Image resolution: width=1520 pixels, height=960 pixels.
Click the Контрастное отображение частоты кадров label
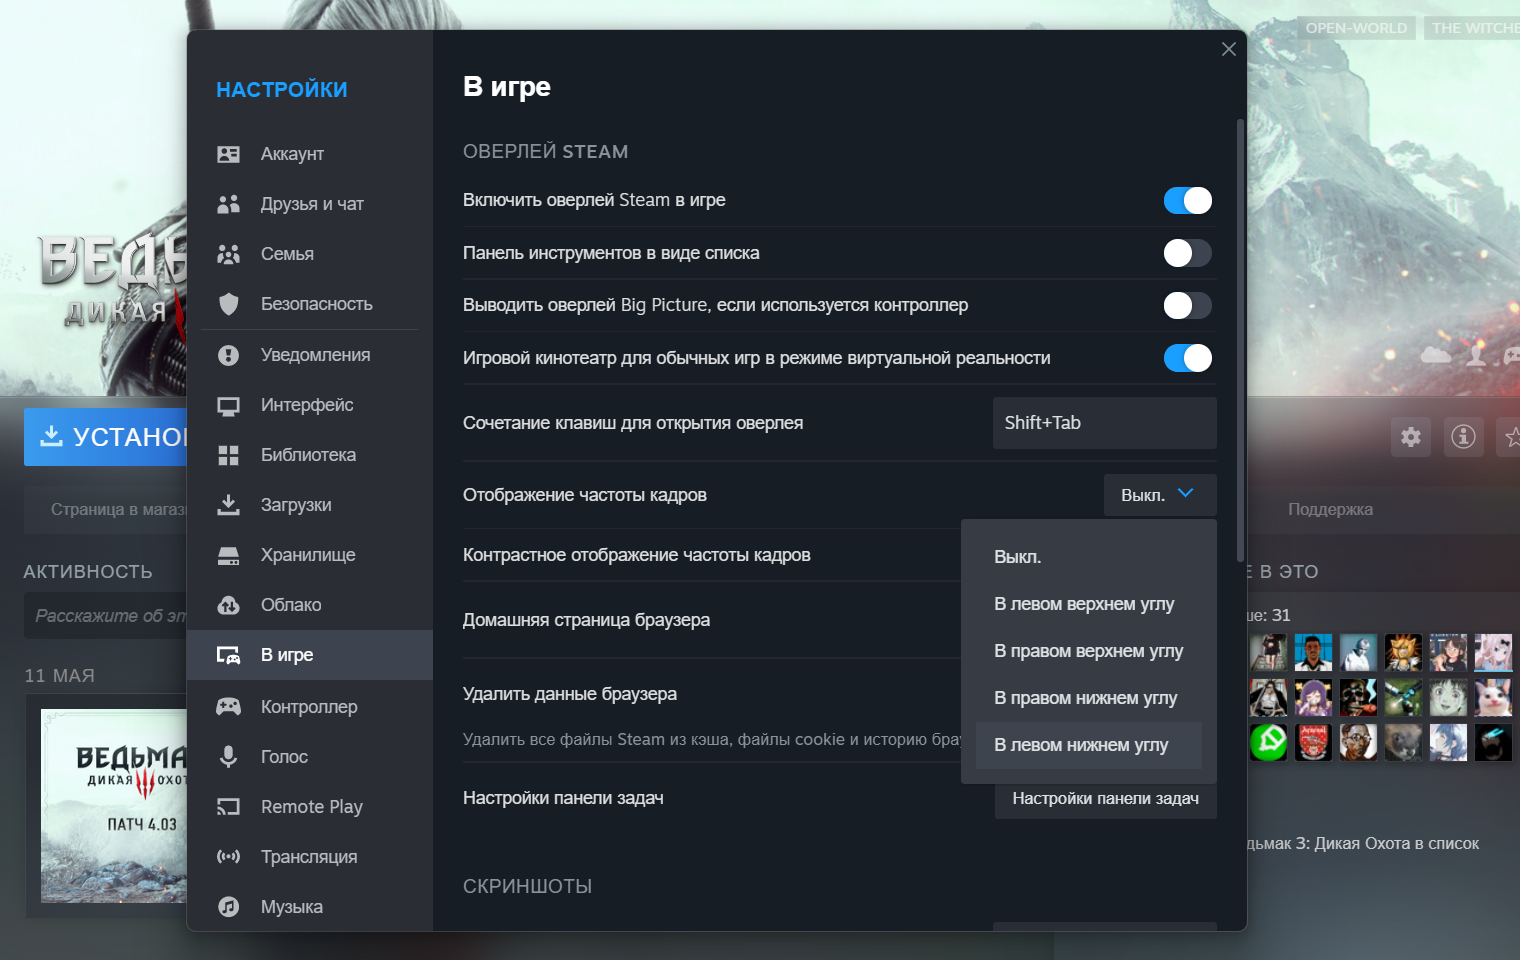[636, 555]
